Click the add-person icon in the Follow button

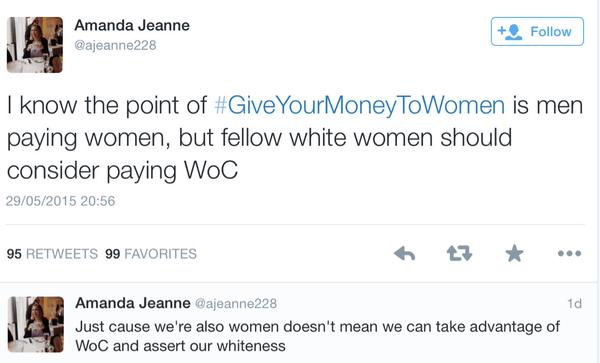(x=509, y=32)
